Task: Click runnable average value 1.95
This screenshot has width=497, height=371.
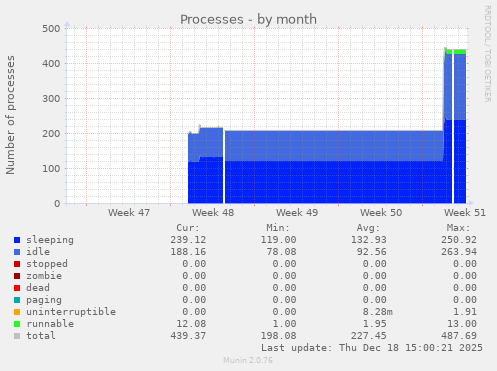Action: 374,324
